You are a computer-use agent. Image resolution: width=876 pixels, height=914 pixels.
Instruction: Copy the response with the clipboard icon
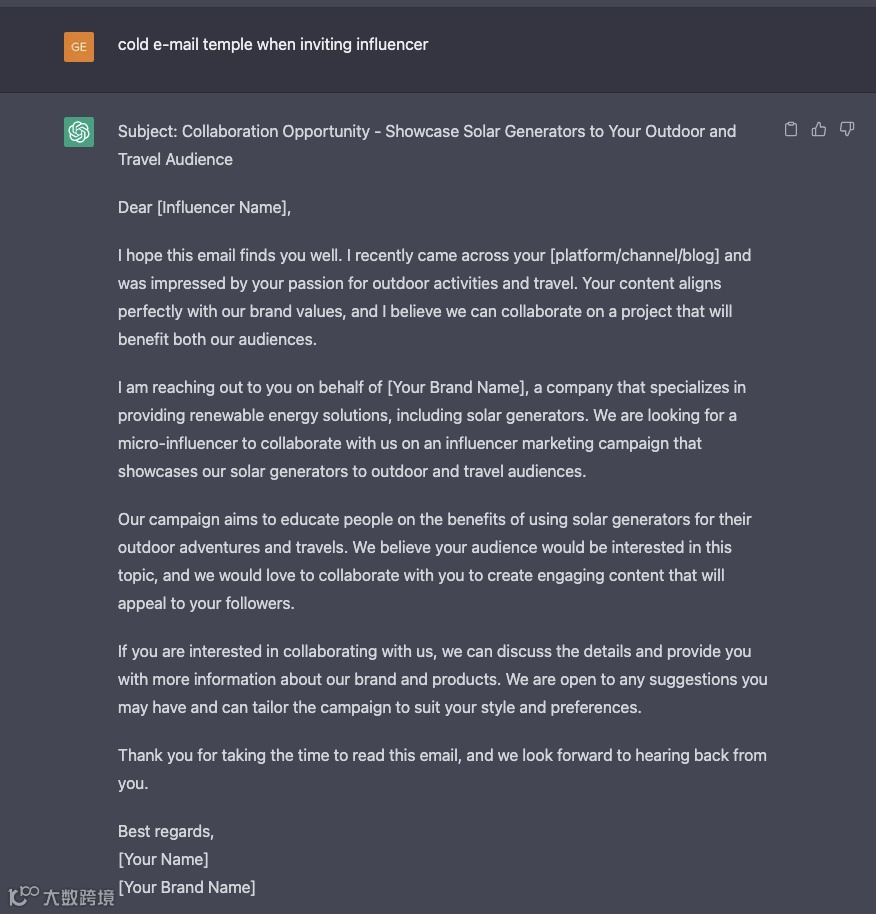click(791, 129)
